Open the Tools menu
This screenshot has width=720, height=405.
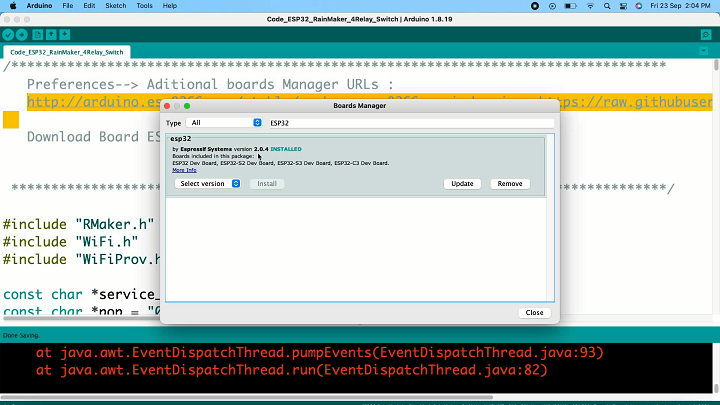(144, 6)
